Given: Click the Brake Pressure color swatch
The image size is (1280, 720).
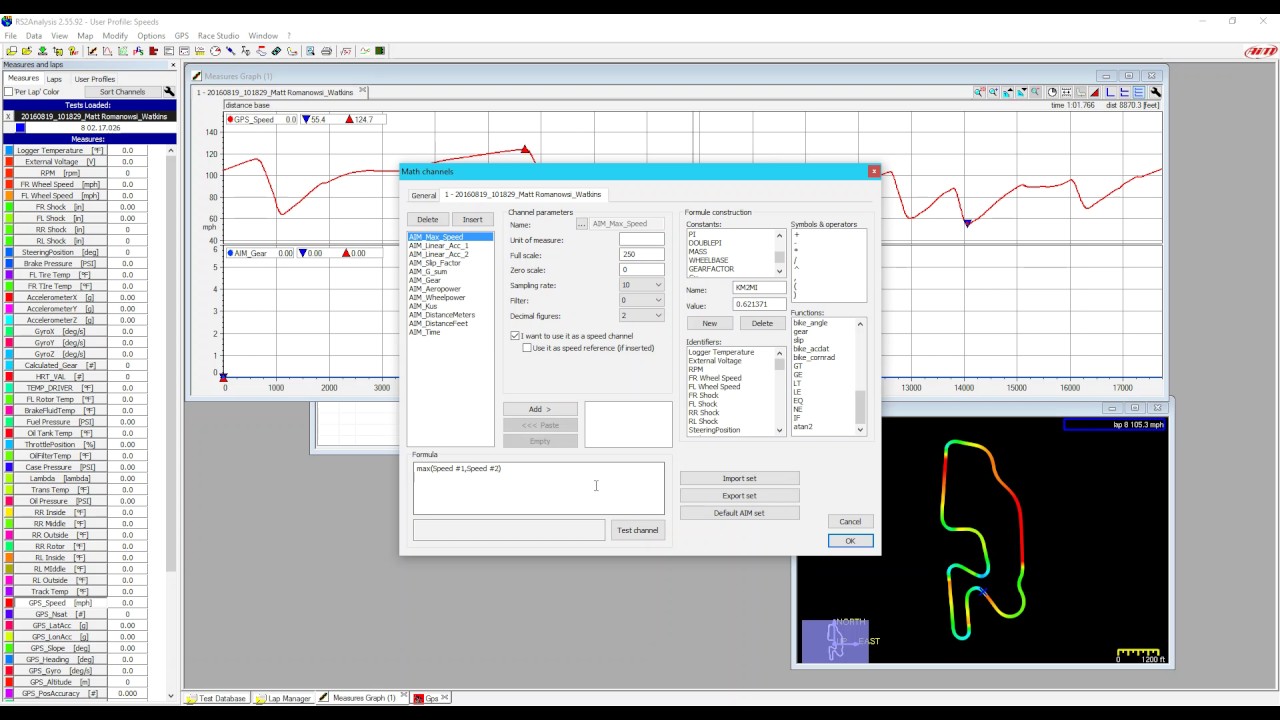Looking at the screenshot, I should tap(9, 264).
